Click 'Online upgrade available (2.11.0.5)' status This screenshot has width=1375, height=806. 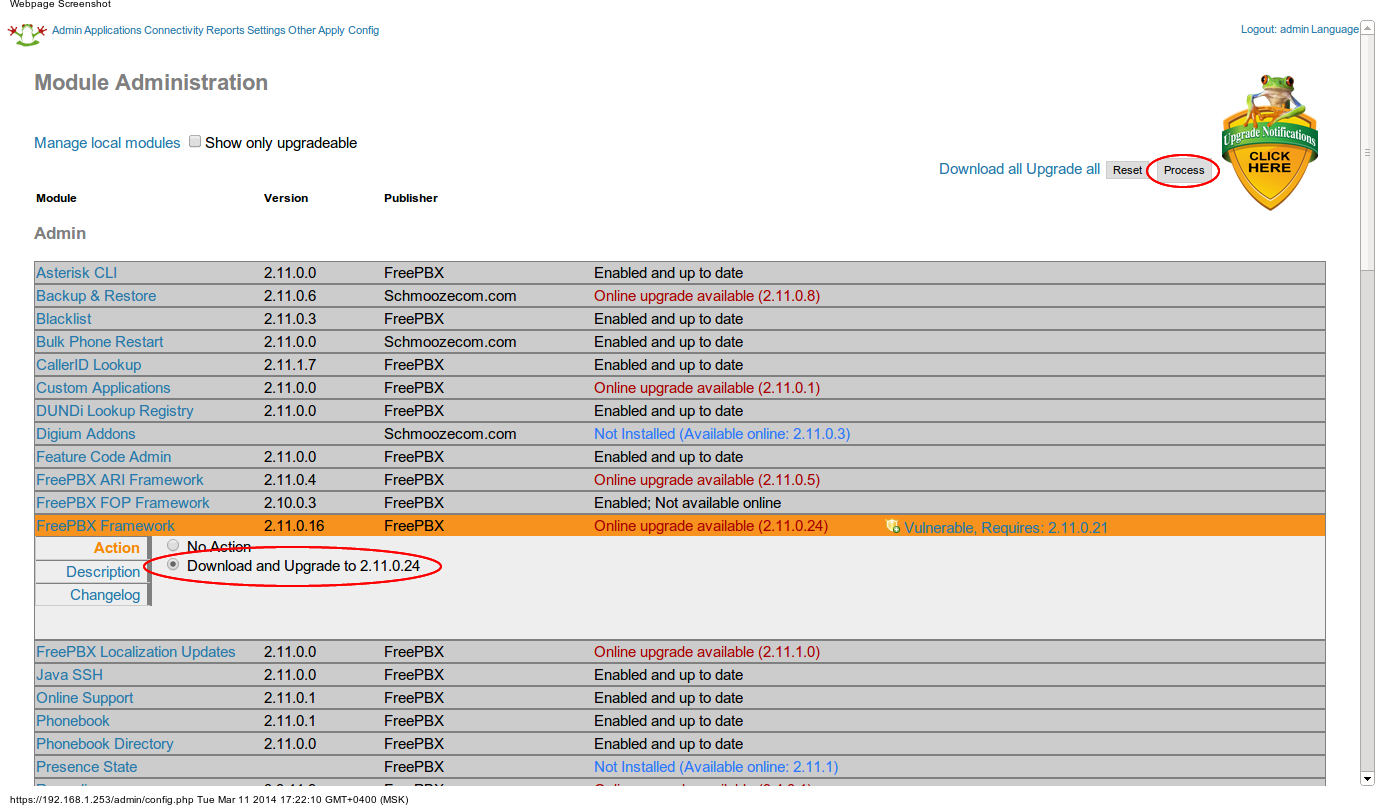(x=707, y=480)
